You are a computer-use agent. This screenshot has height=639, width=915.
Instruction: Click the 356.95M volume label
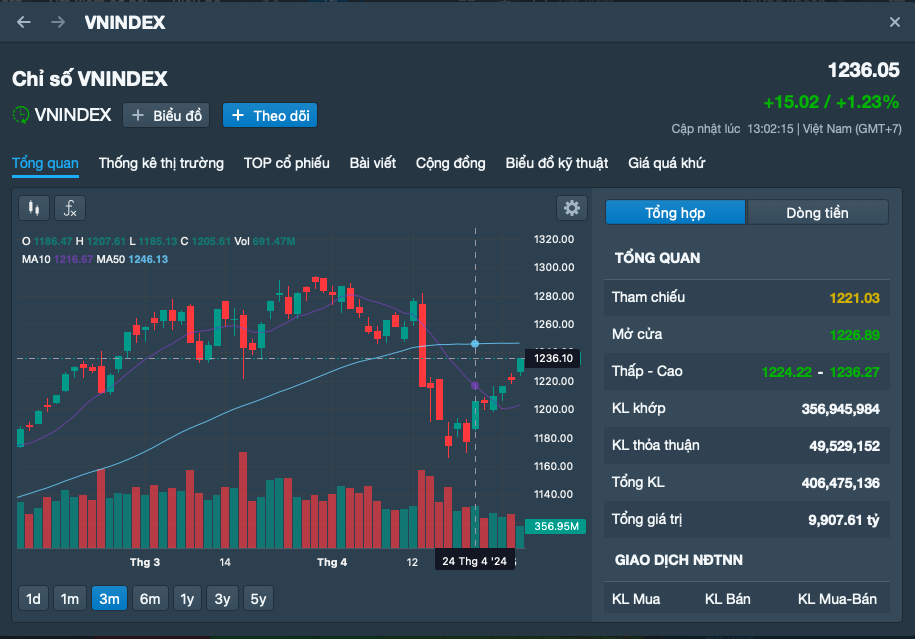(556, 526)
